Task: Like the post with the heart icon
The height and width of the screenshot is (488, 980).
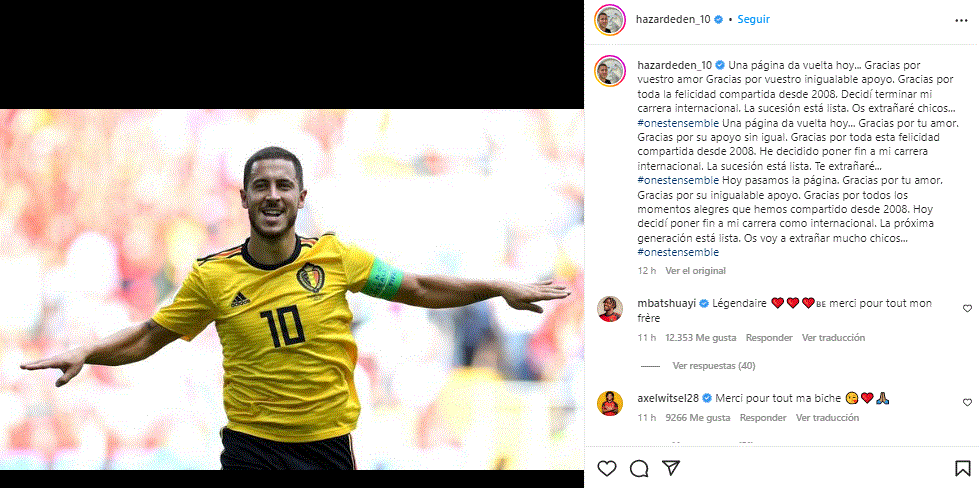Action: [x=606, y=469]
